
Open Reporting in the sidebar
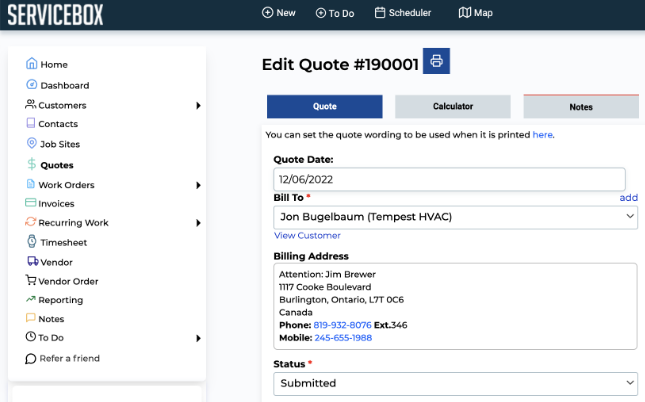(60, 300)
